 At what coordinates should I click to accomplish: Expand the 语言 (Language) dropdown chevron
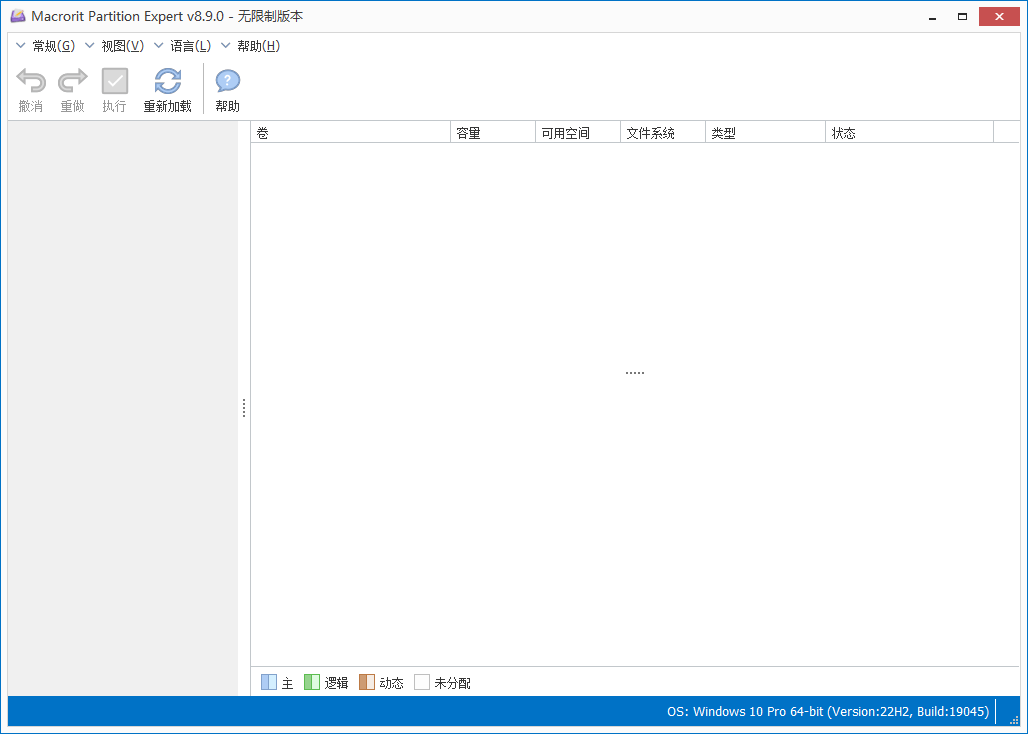pyautogui.click(x=158, y=45)
